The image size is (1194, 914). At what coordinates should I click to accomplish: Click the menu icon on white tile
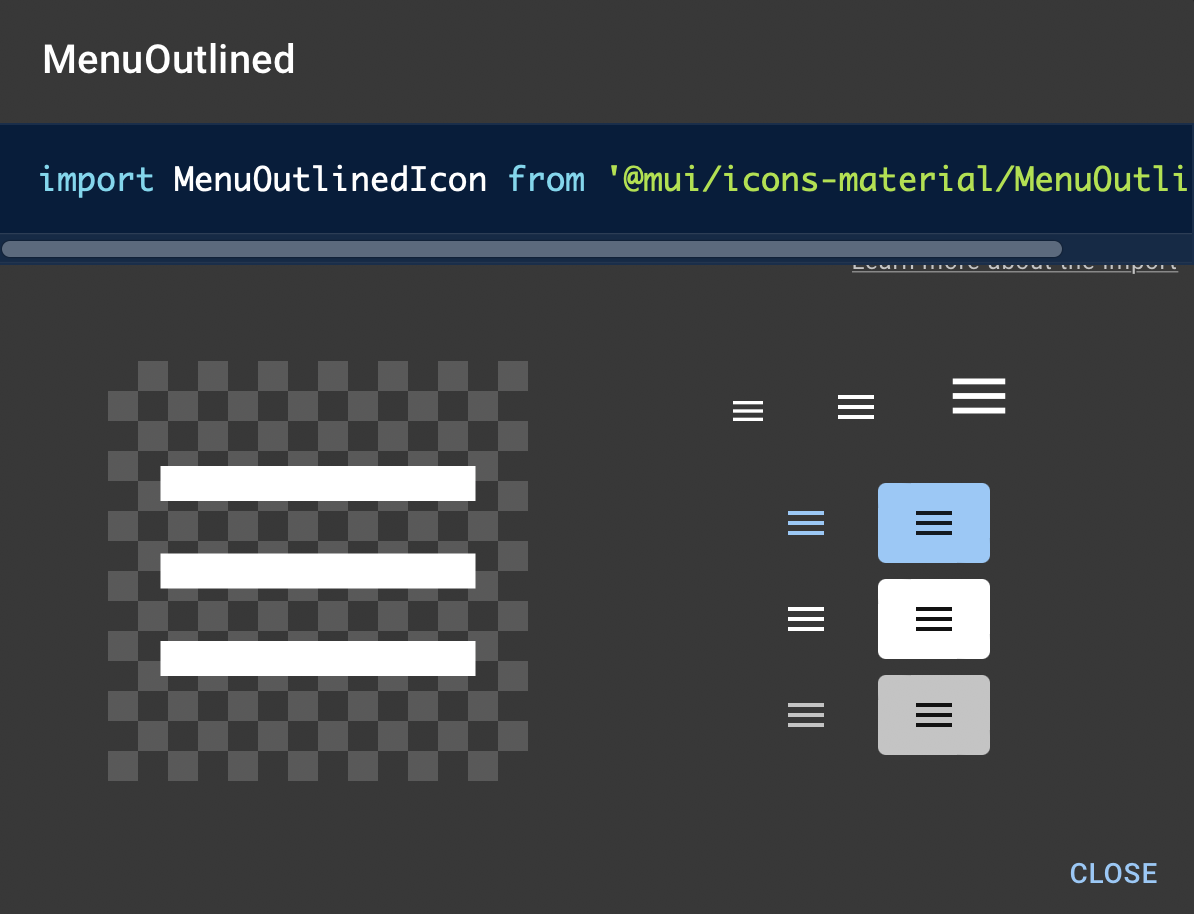[x=934, y=619]
